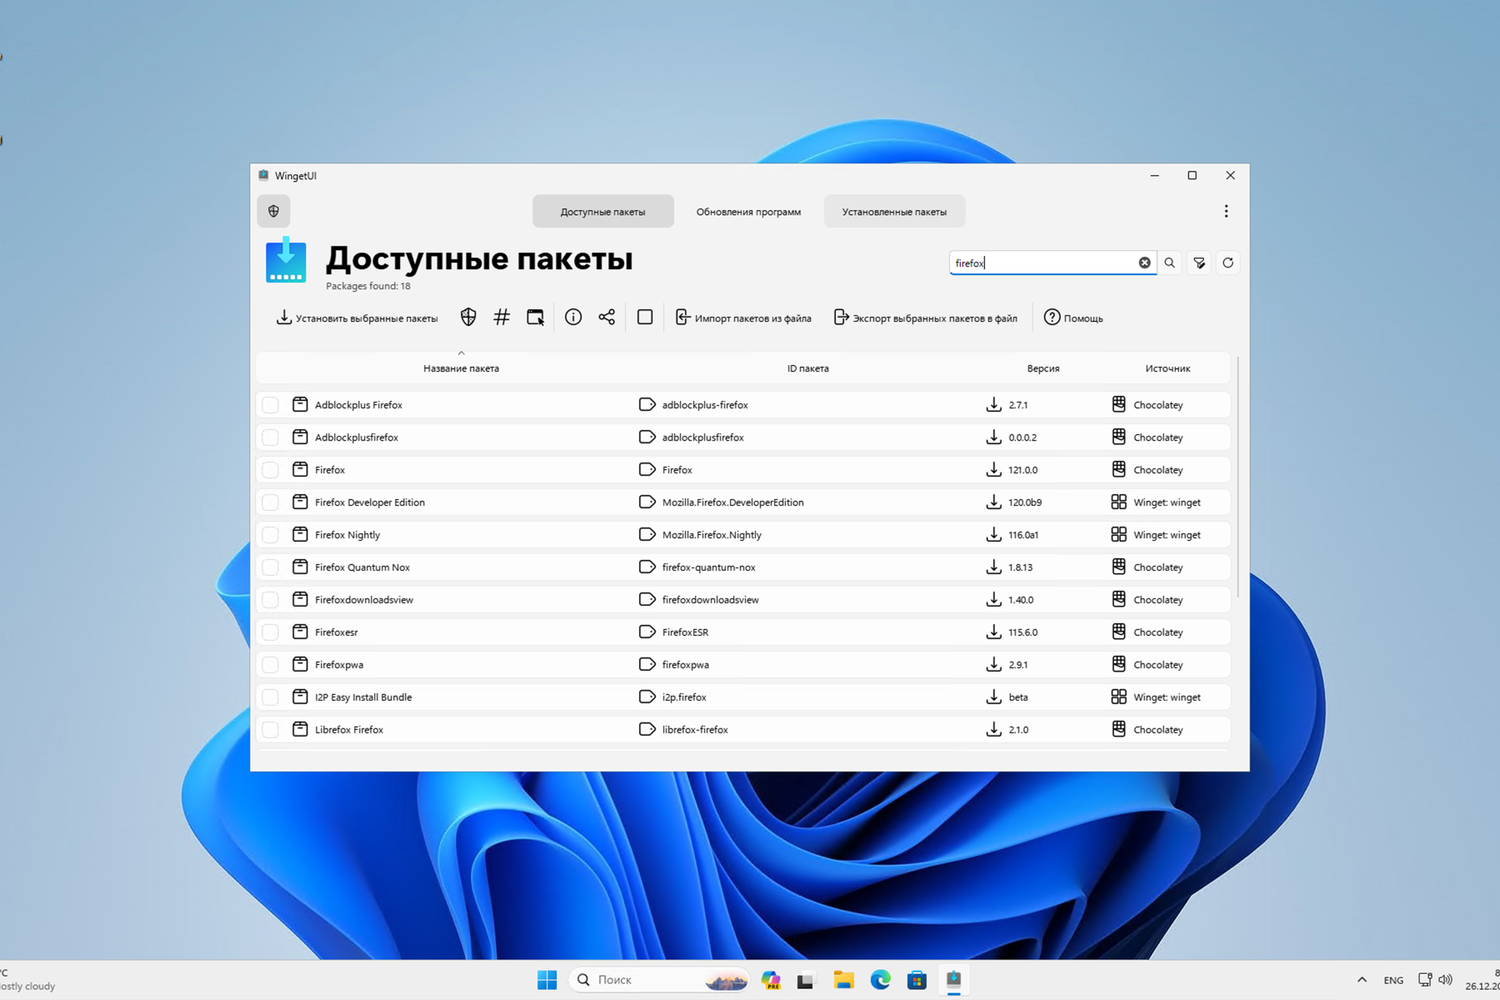This screenshot has width=1500, height=1000.
Task: Select the Adblockplusfirefox row checkbox
Action: click(270, 437)
